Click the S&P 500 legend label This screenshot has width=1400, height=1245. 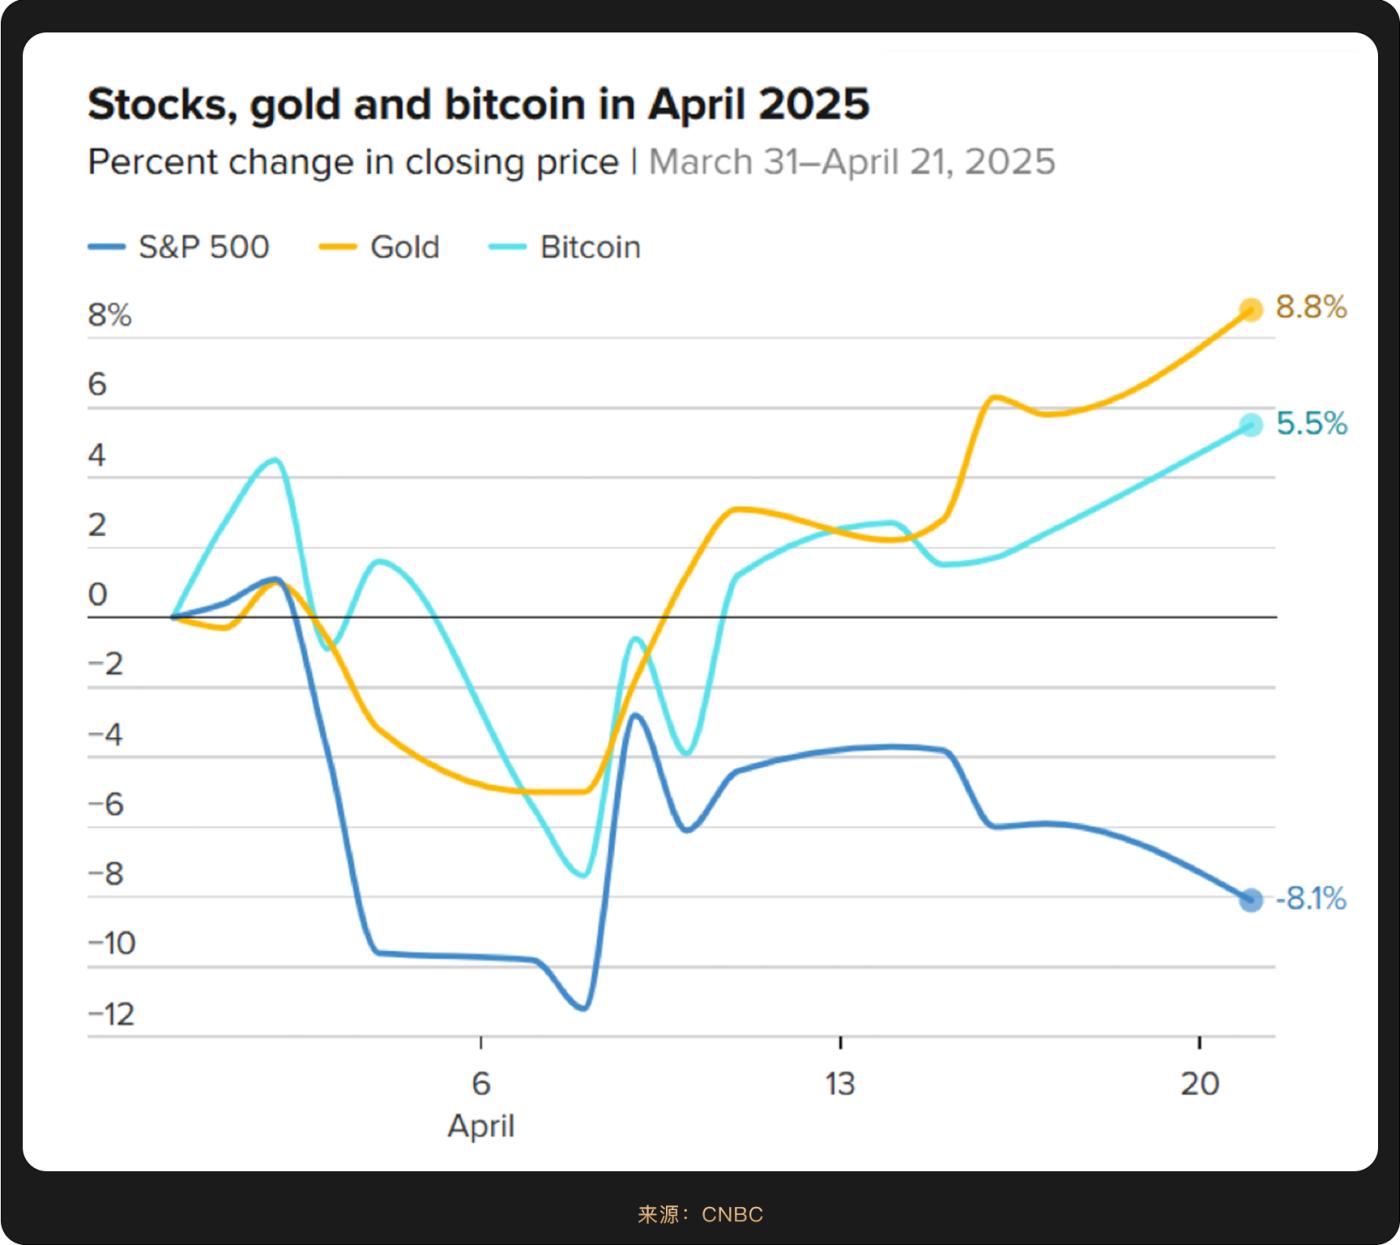(204, 247)
